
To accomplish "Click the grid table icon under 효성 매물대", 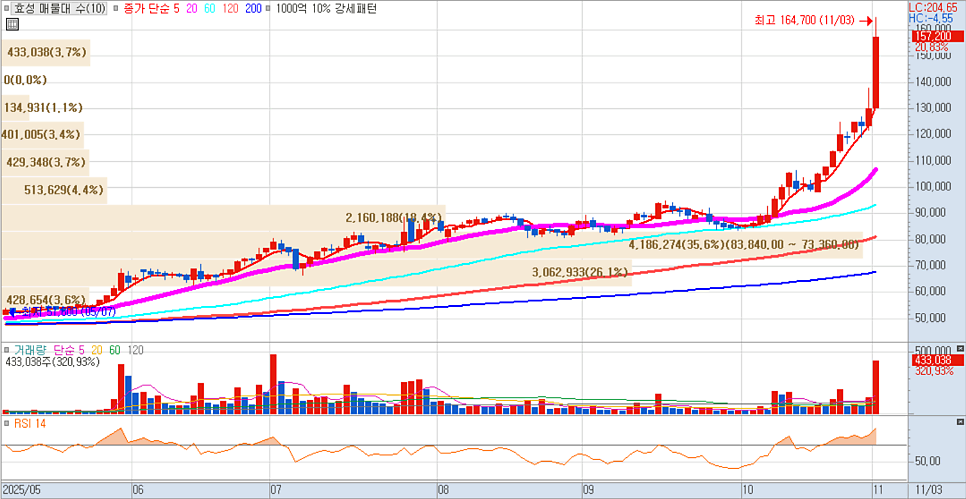I will [12, 25].
